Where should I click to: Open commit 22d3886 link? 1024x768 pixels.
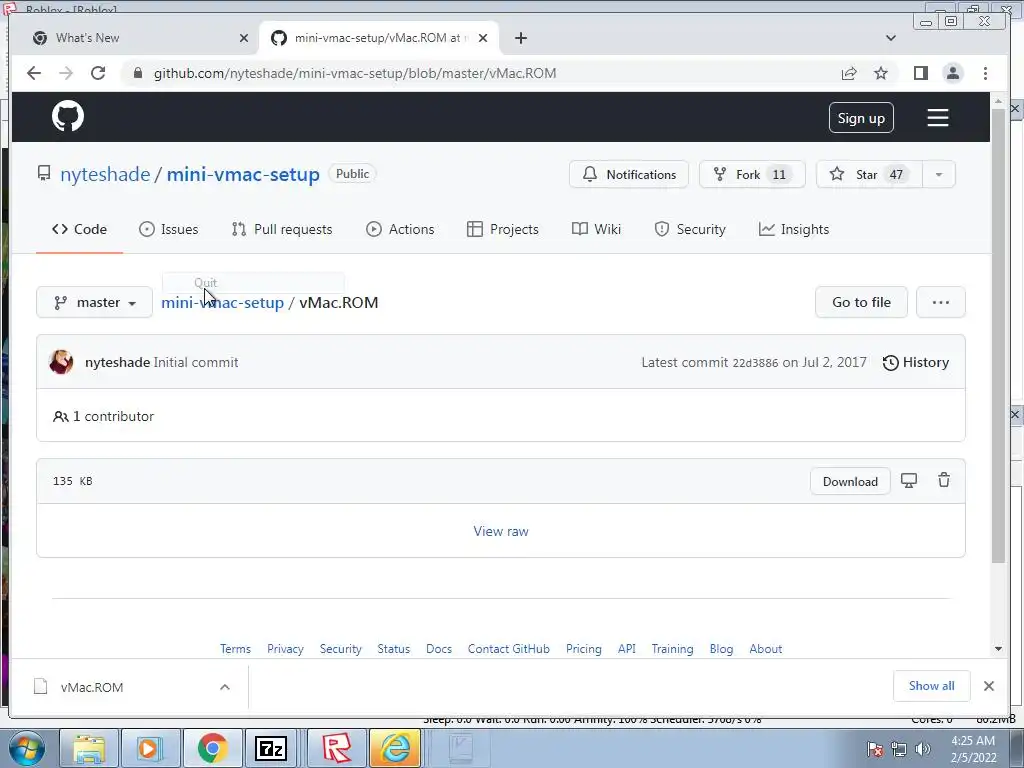(x=755, y=363)
